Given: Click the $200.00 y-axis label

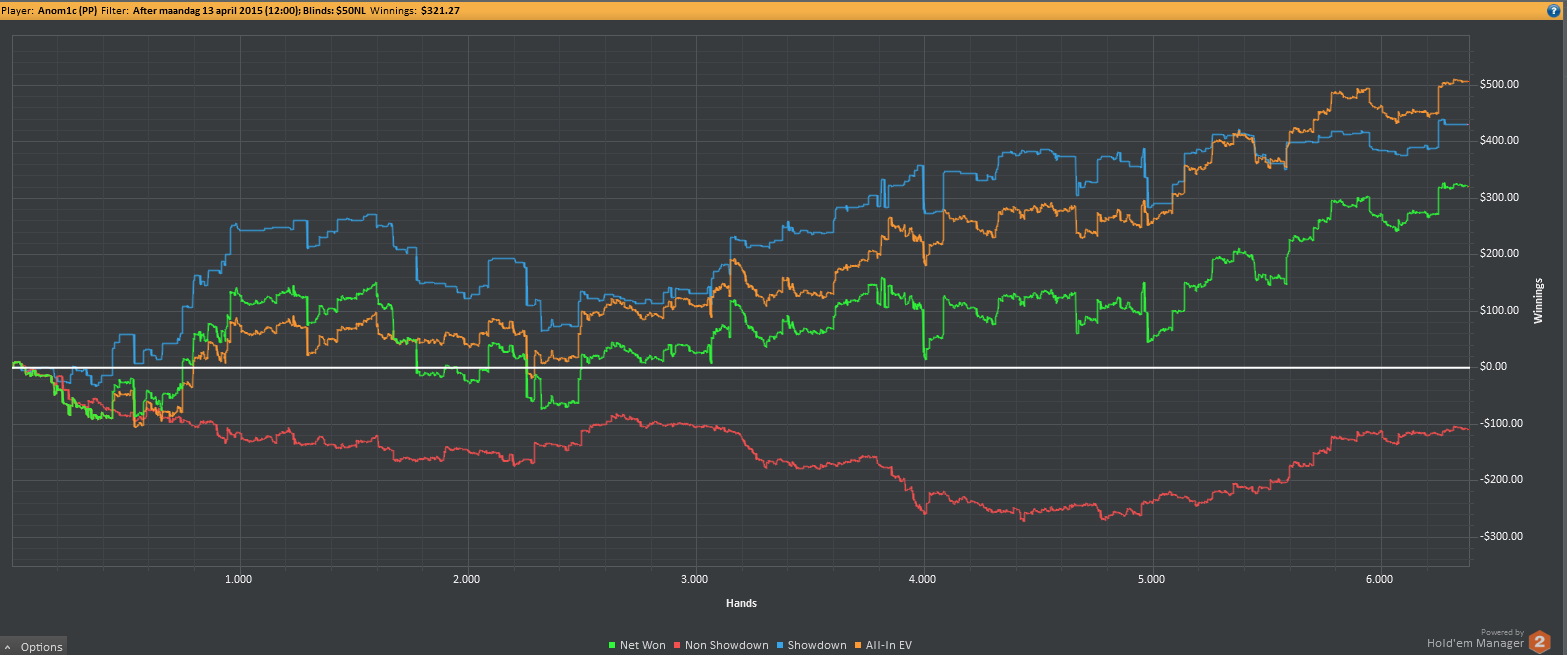Looking at the screenshot, I should (x=1499, y=254).
